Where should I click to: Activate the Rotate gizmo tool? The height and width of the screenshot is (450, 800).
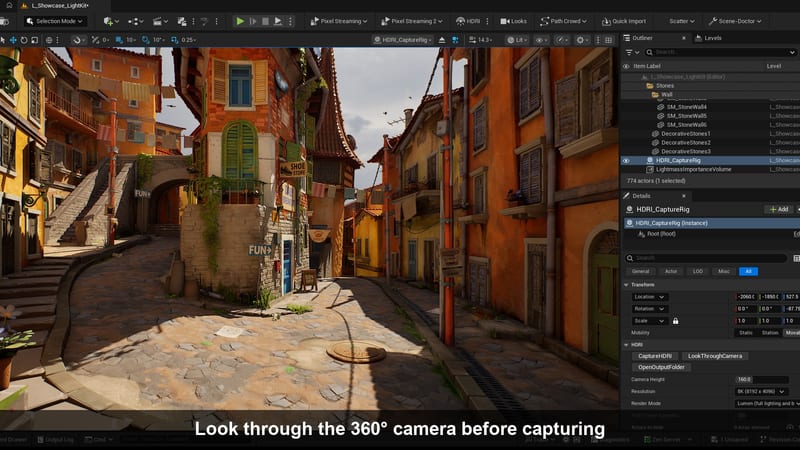click(x=24, y=39)
